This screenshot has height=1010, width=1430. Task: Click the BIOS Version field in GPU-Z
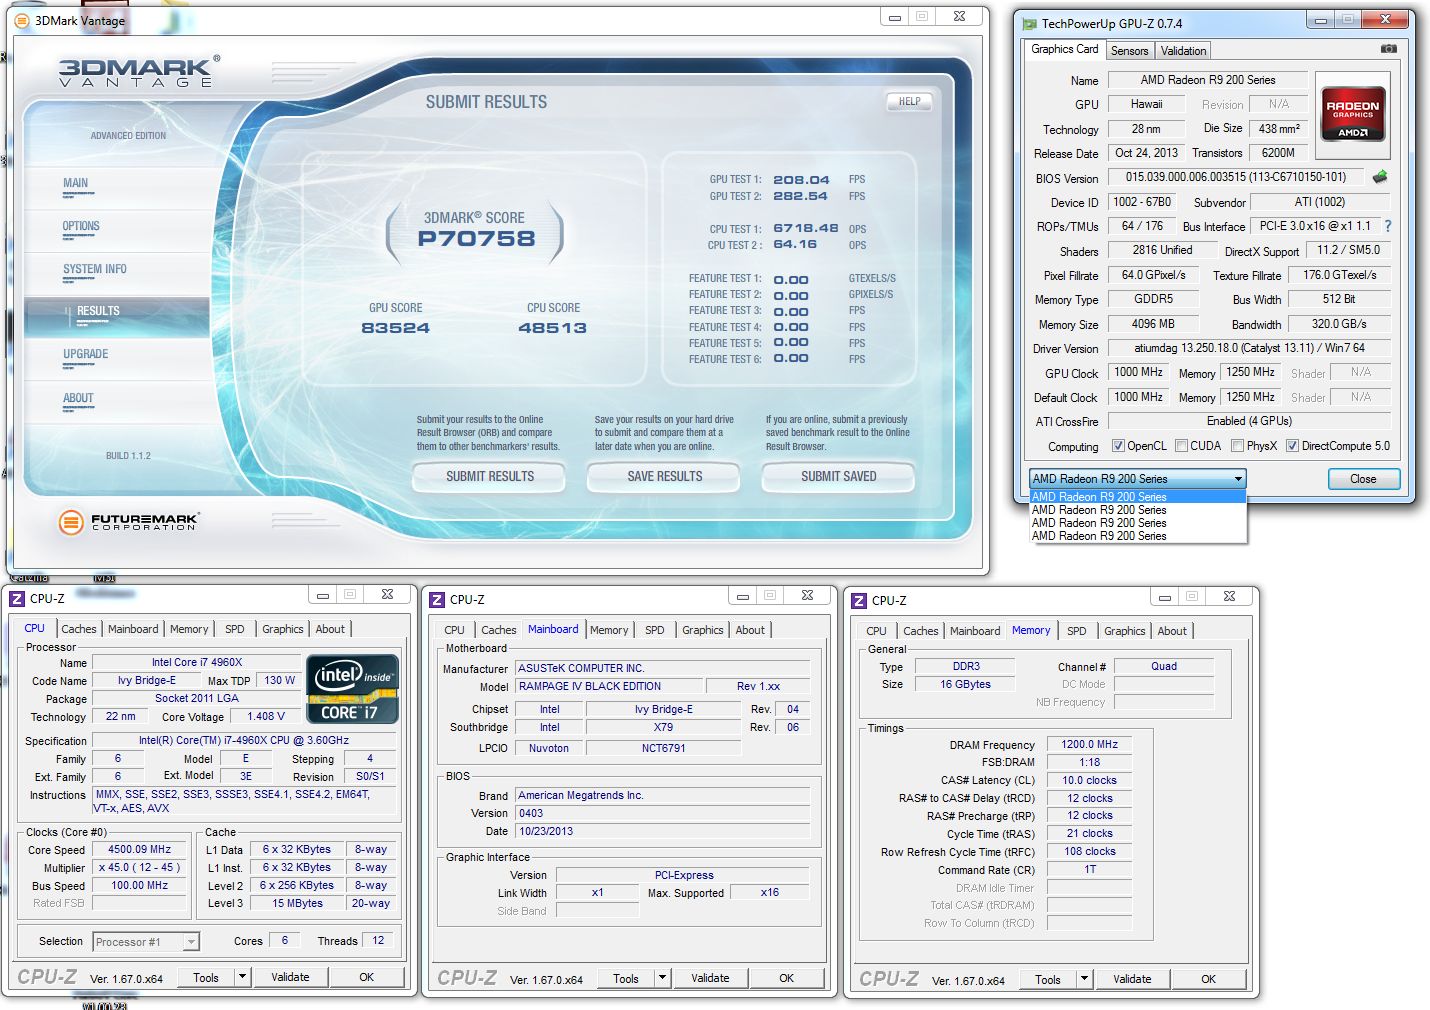(x=1236, y=177)
